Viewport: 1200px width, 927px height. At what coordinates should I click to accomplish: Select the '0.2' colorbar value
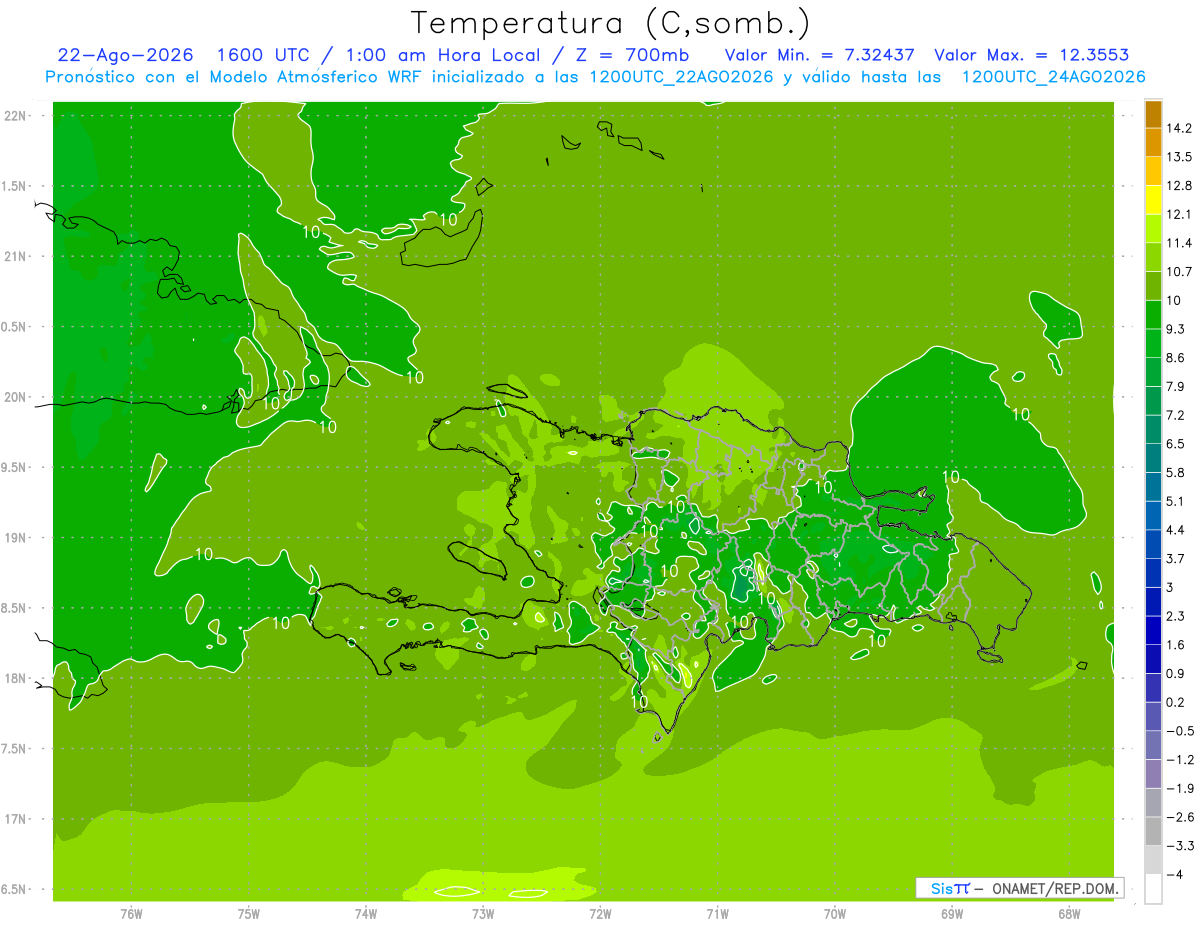click(x=1176, y=702)
